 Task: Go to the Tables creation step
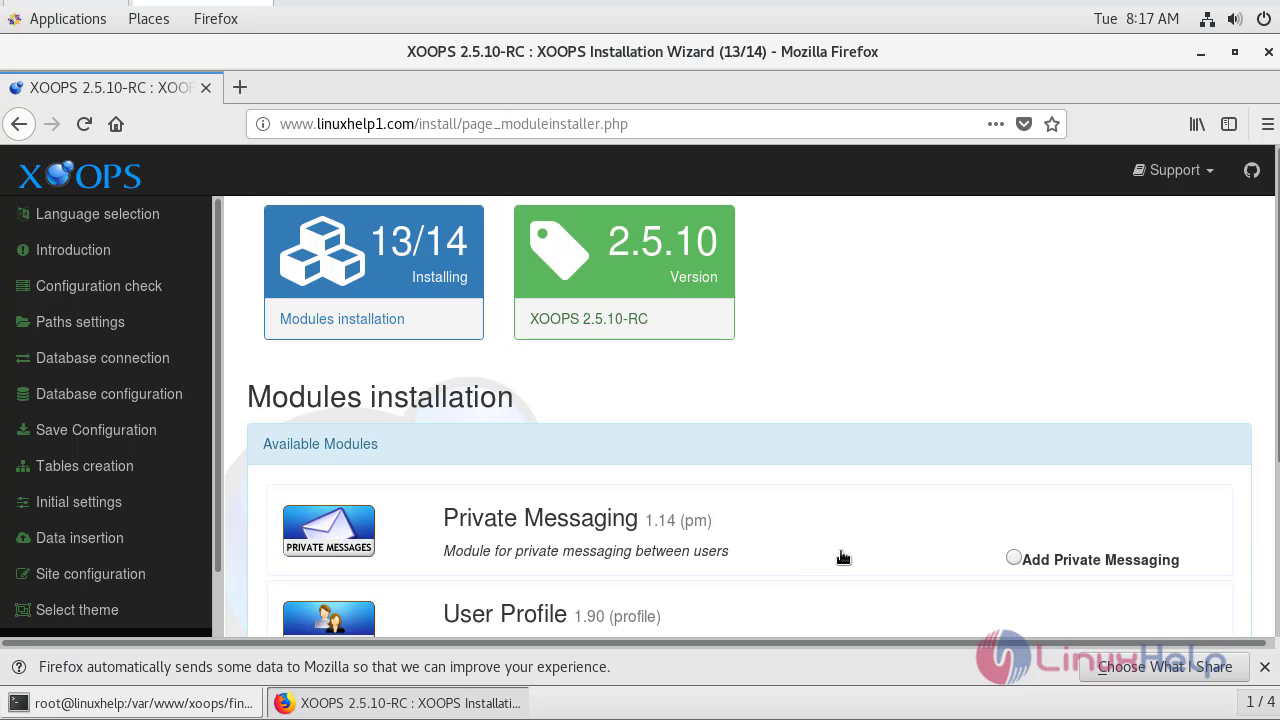click(x=84, y=466)
